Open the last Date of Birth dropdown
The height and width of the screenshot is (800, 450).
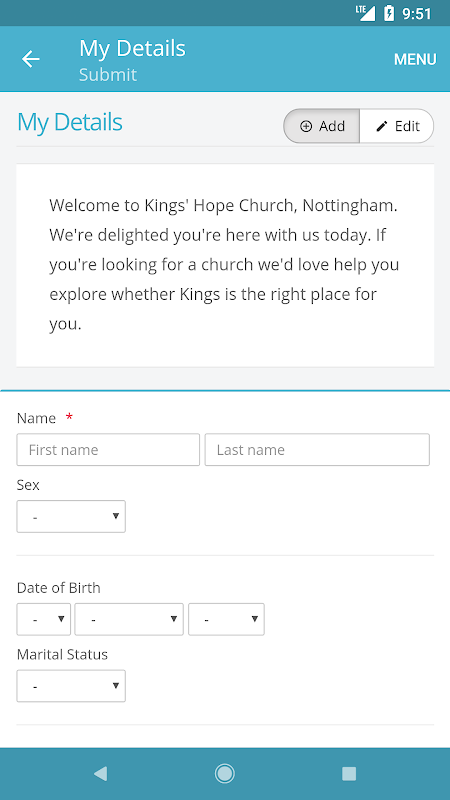tap(226, 619)
